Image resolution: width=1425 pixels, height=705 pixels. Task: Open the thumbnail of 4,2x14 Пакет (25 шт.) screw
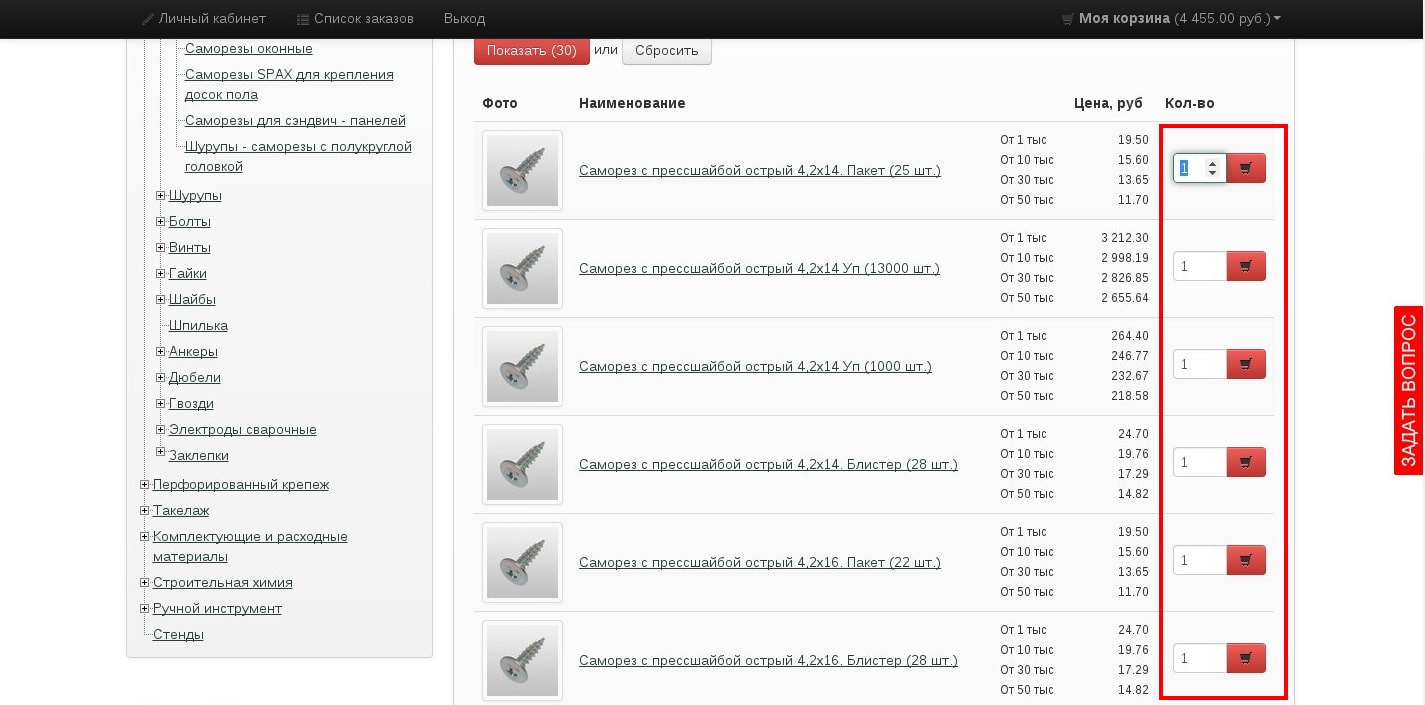(x=522, y=170)
